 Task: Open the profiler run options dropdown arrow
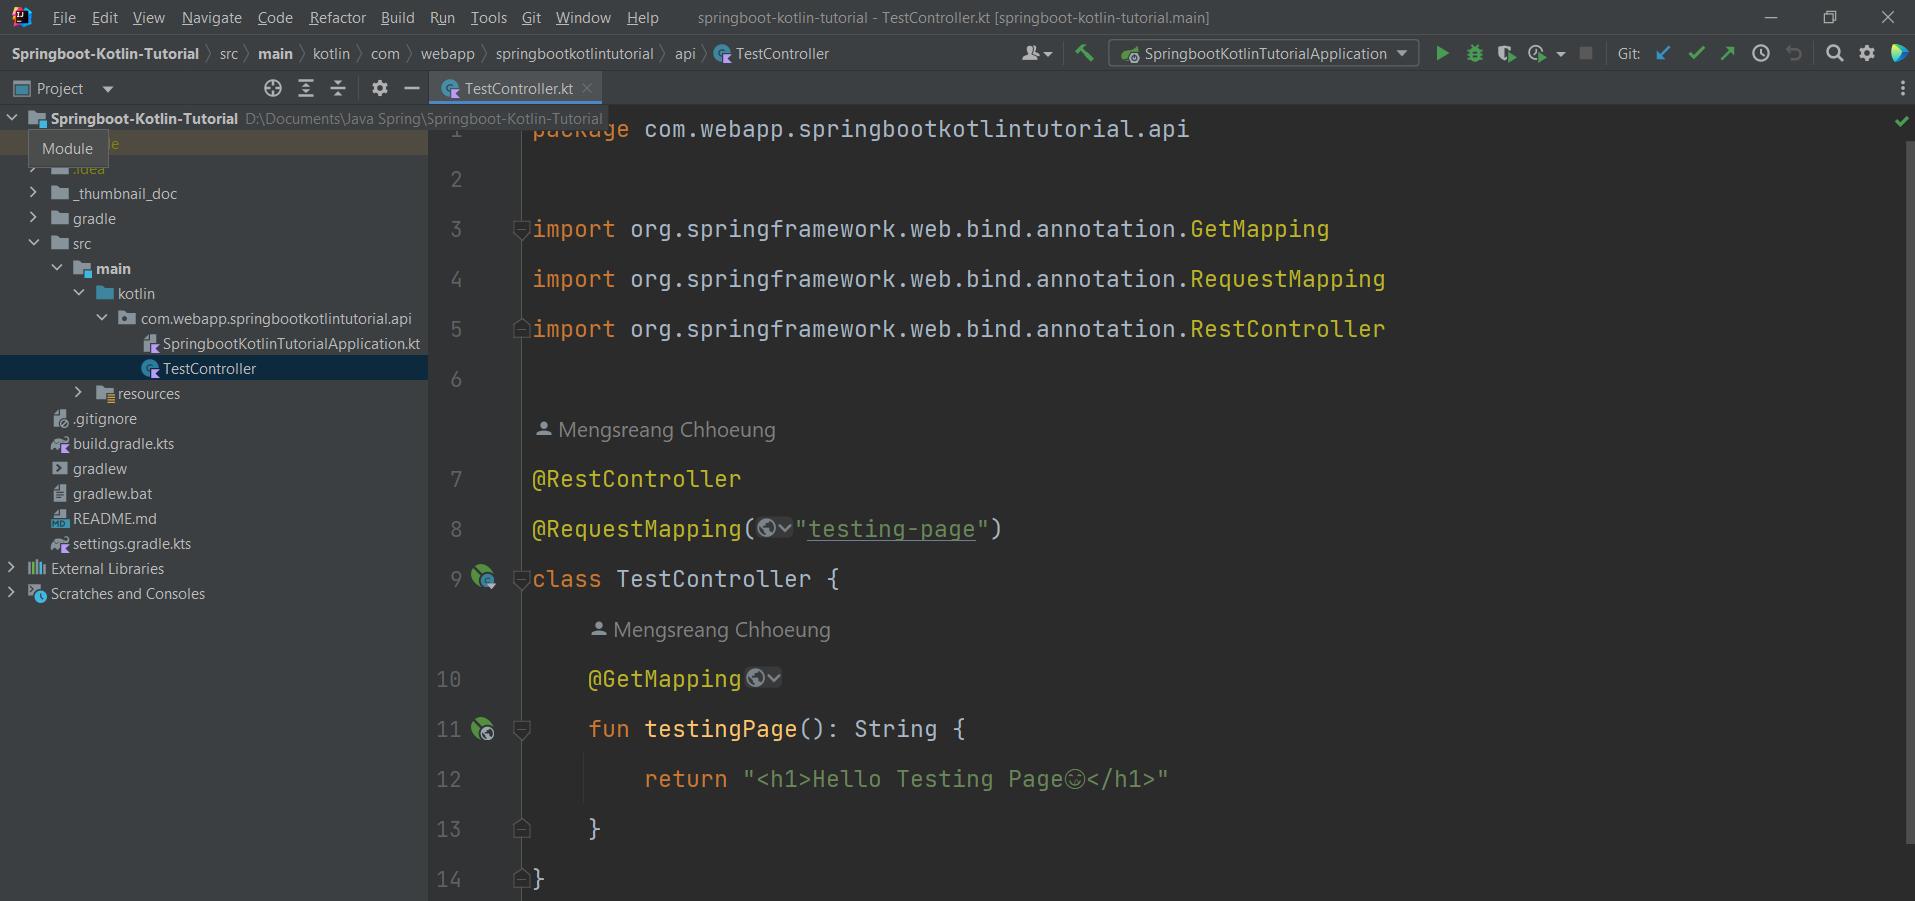tap(1561, 54)
